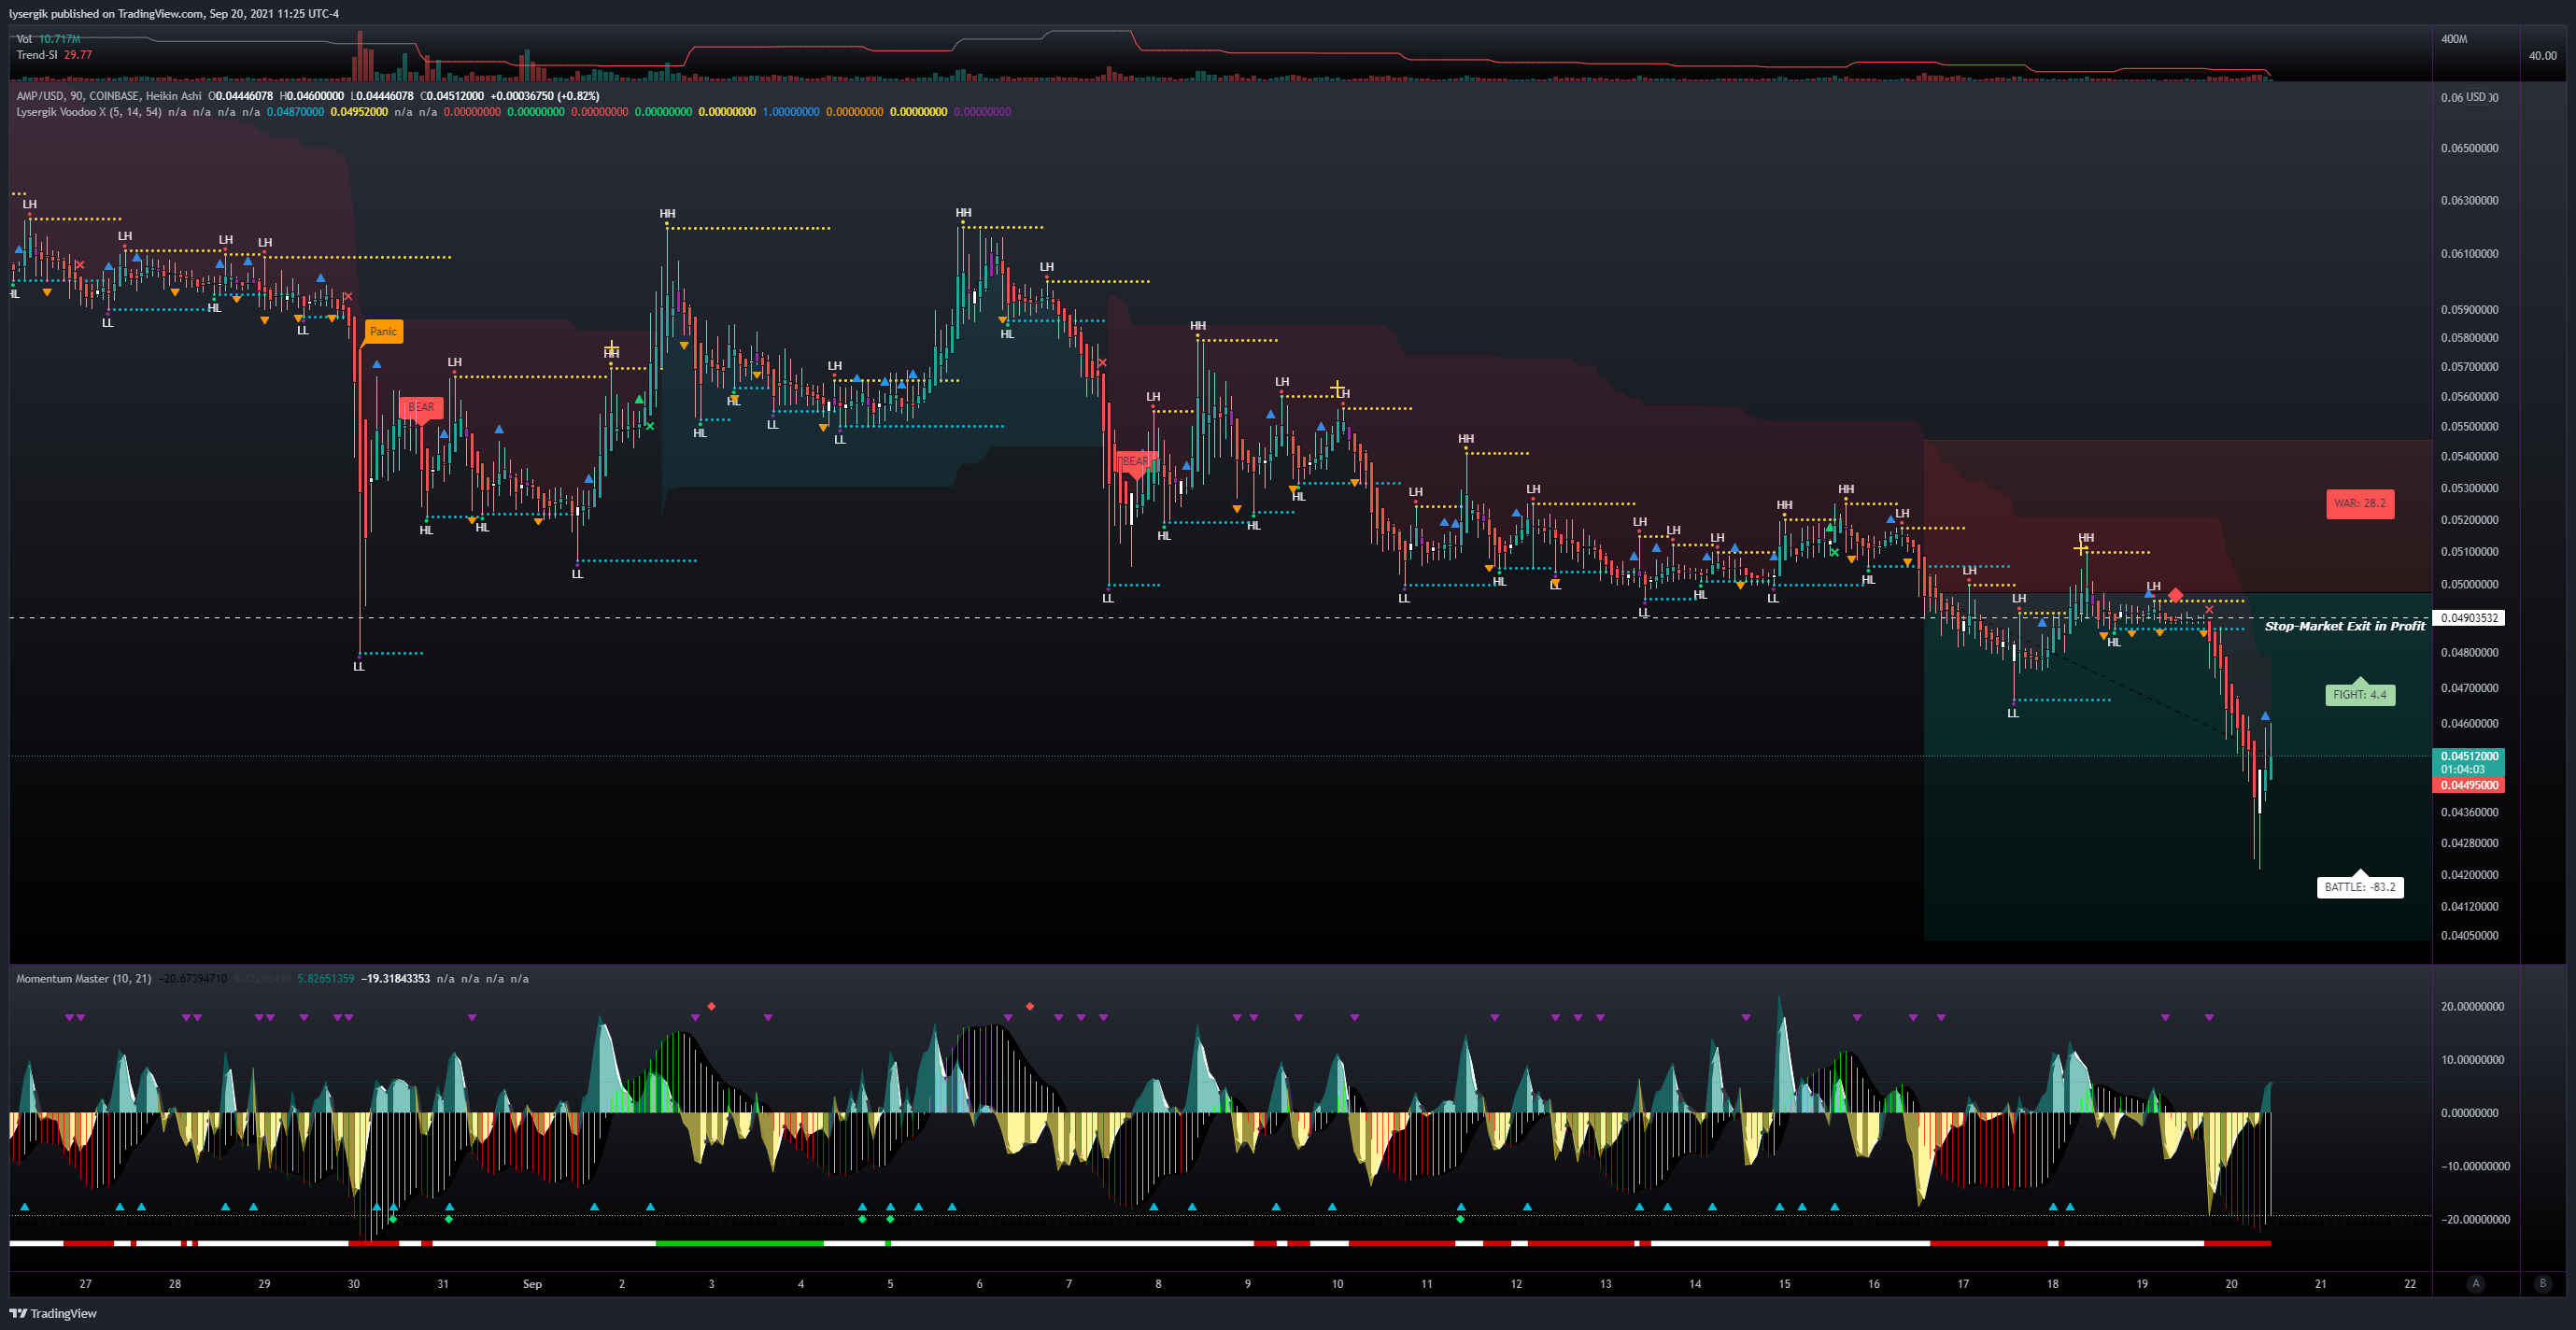Click the FIGHT: 4.4 label

pos(2359,694)
